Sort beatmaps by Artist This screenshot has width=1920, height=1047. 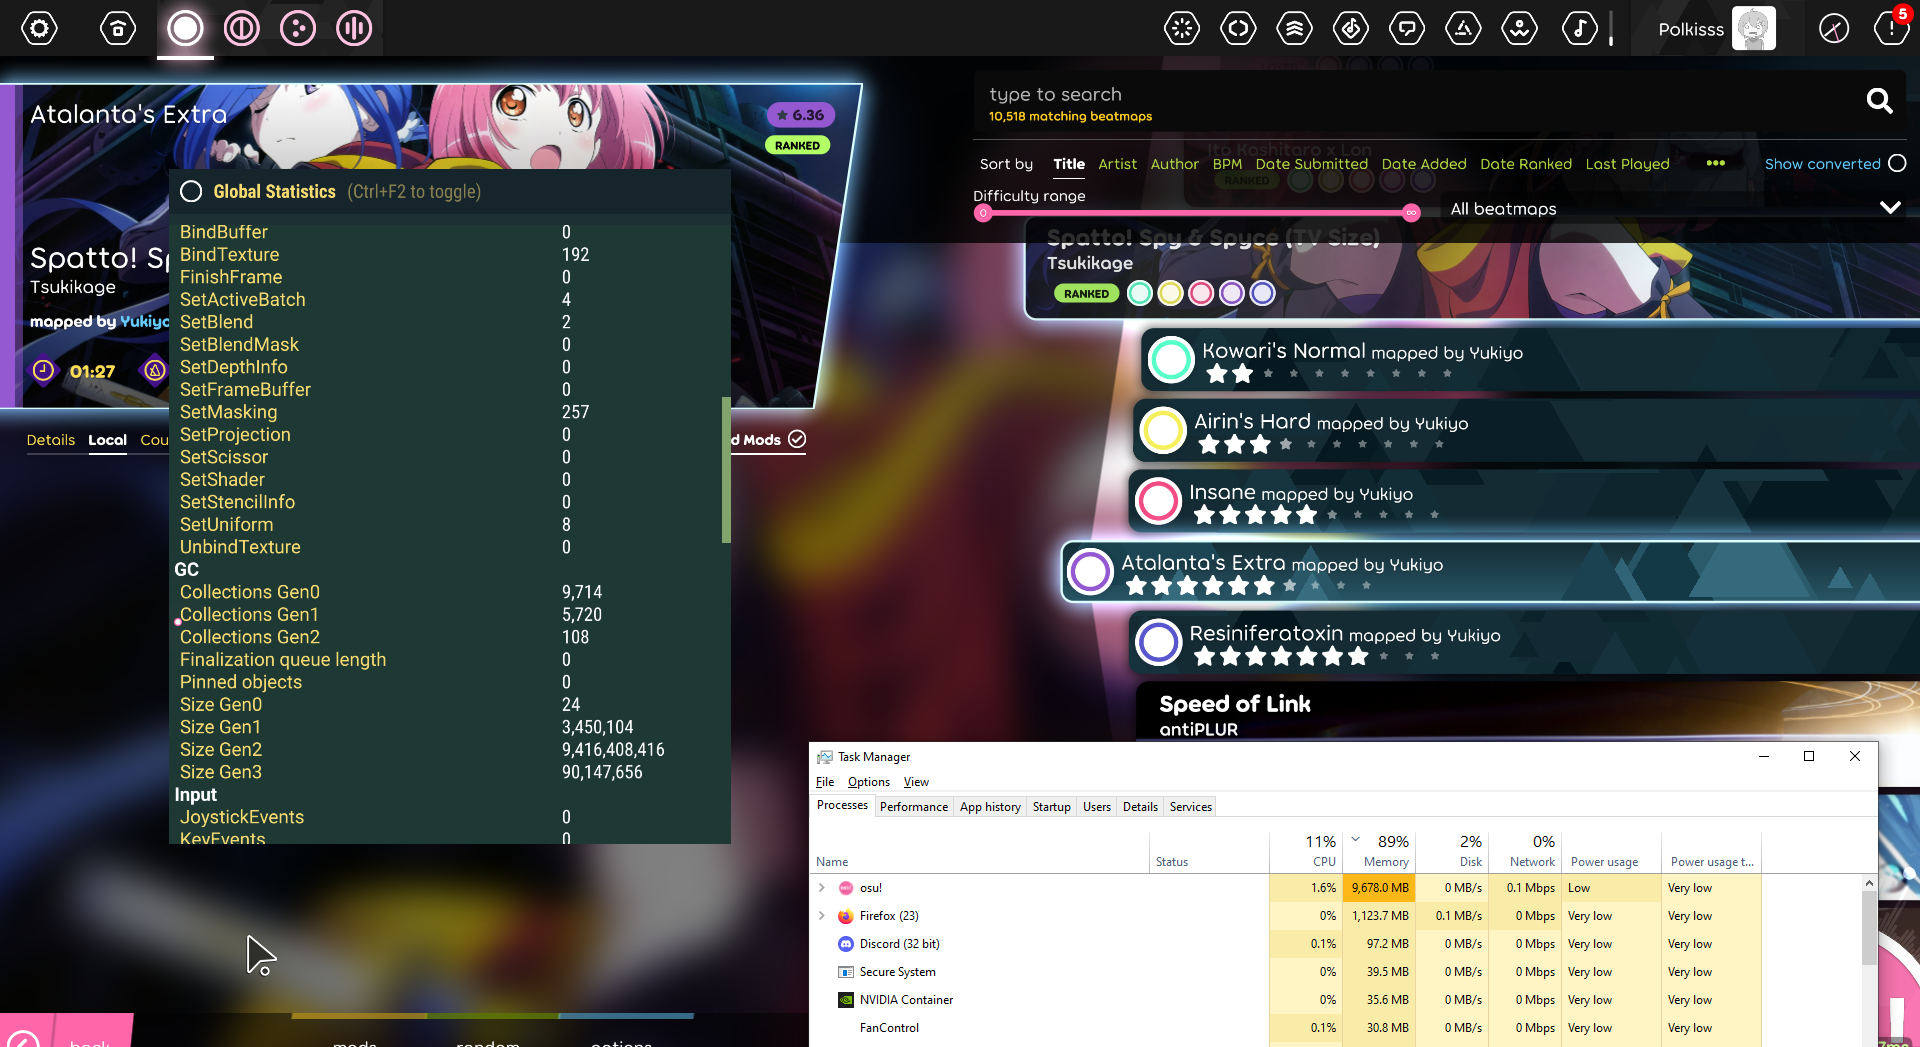1117,164
